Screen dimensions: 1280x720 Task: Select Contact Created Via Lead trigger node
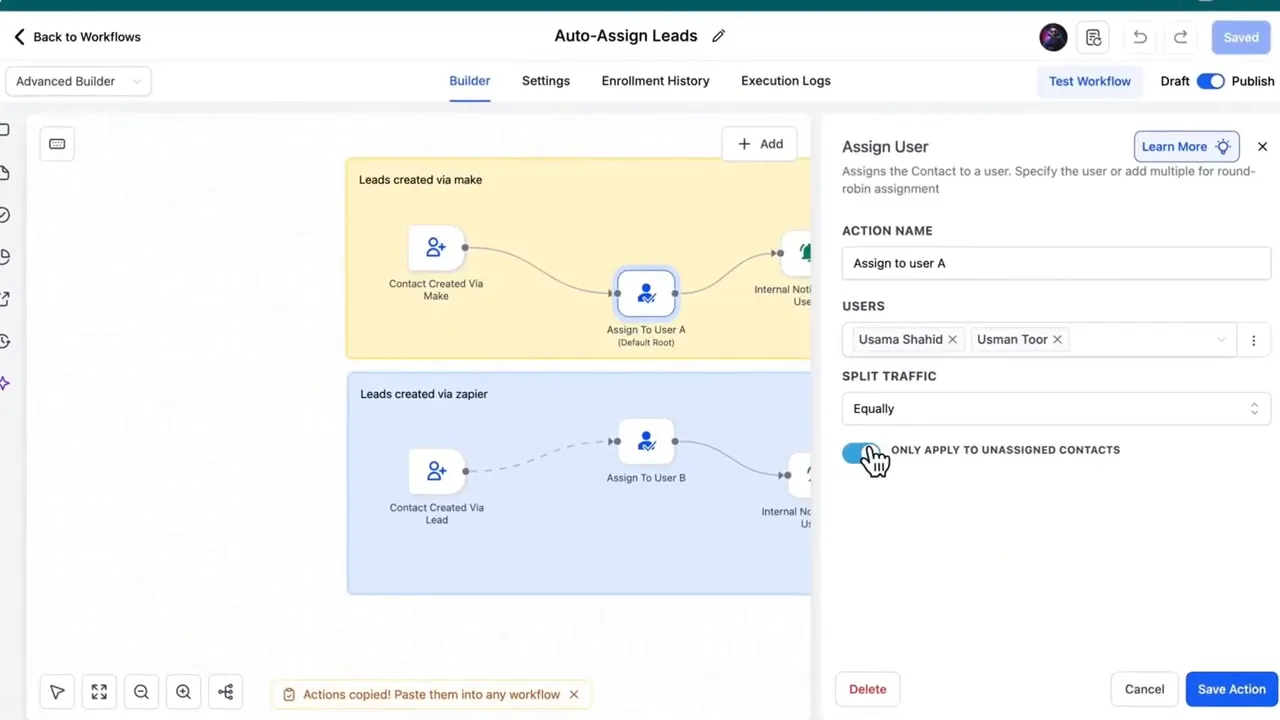tap(436, 470)
